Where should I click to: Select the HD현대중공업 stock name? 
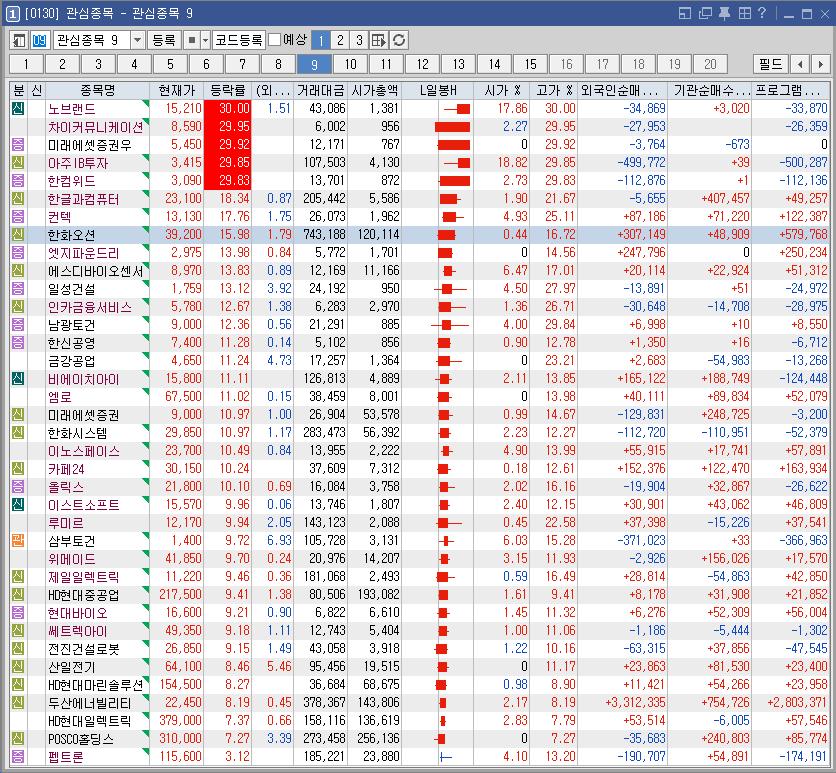click(83, 594)
